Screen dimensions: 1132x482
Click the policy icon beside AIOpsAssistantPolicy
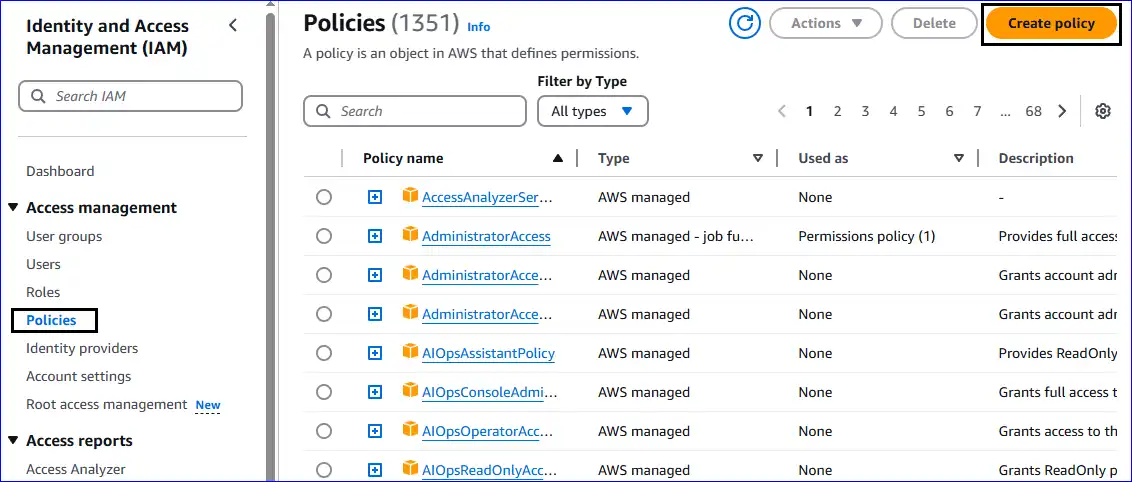point(410,351)
